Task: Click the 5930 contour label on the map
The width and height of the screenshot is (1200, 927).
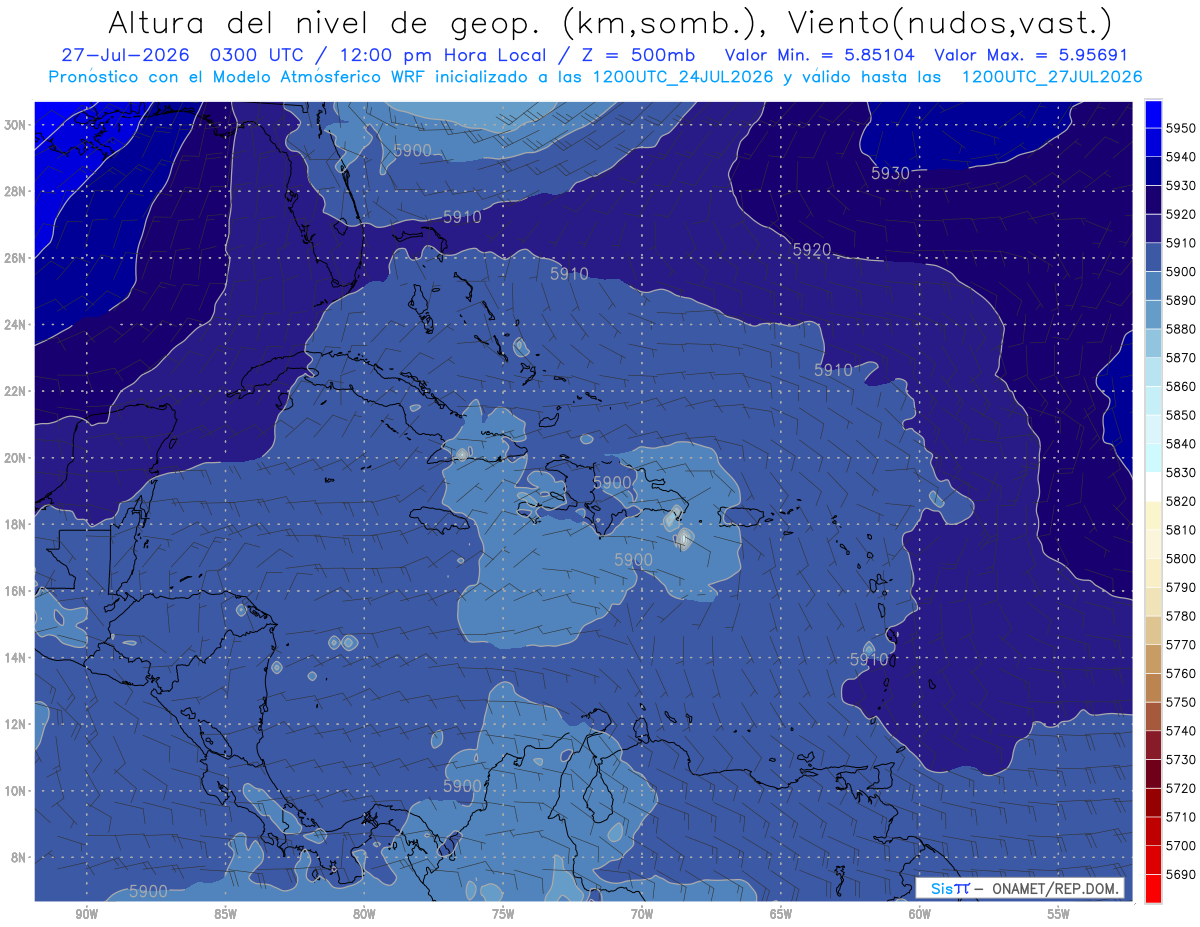Action: pos(890,173)
